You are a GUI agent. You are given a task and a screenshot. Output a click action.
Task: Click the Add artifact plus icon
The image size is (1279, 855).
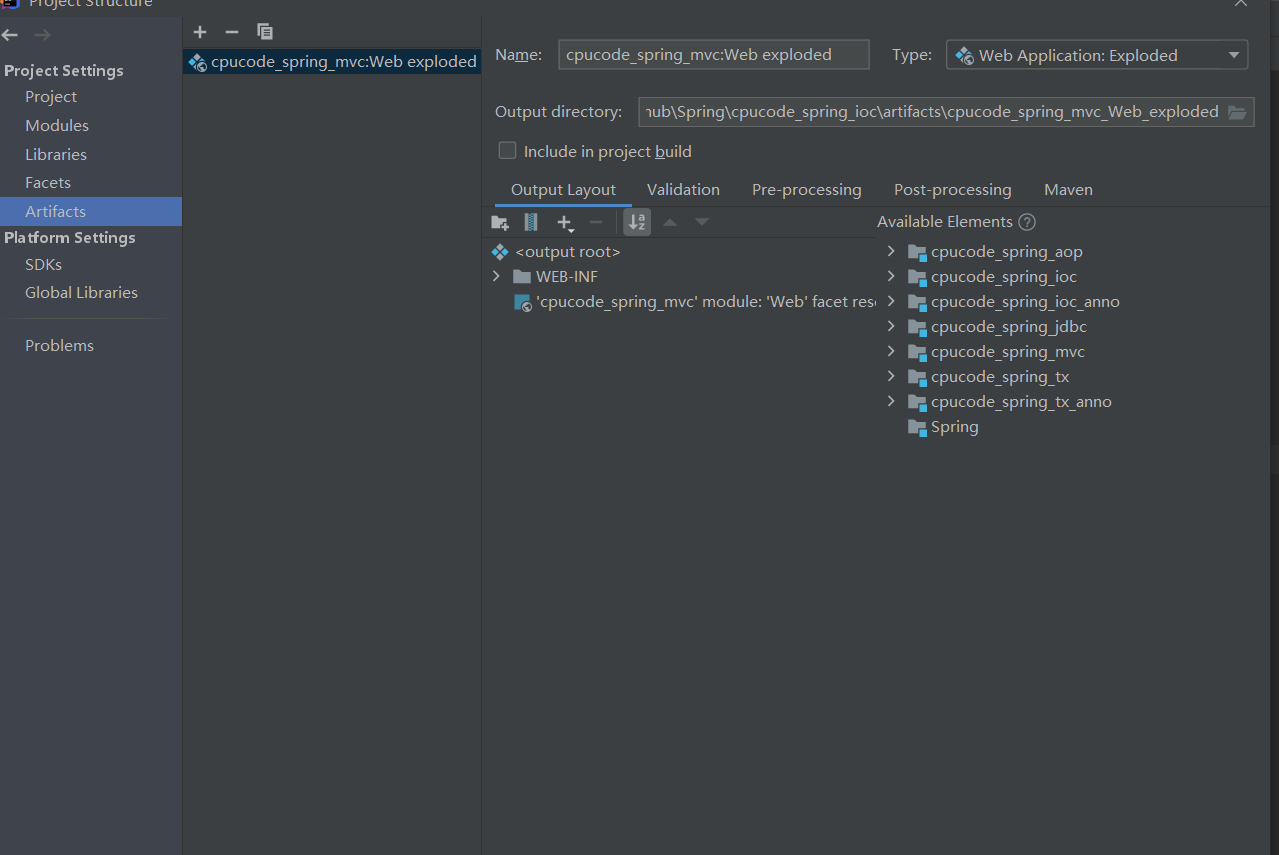tap(200, 32)
